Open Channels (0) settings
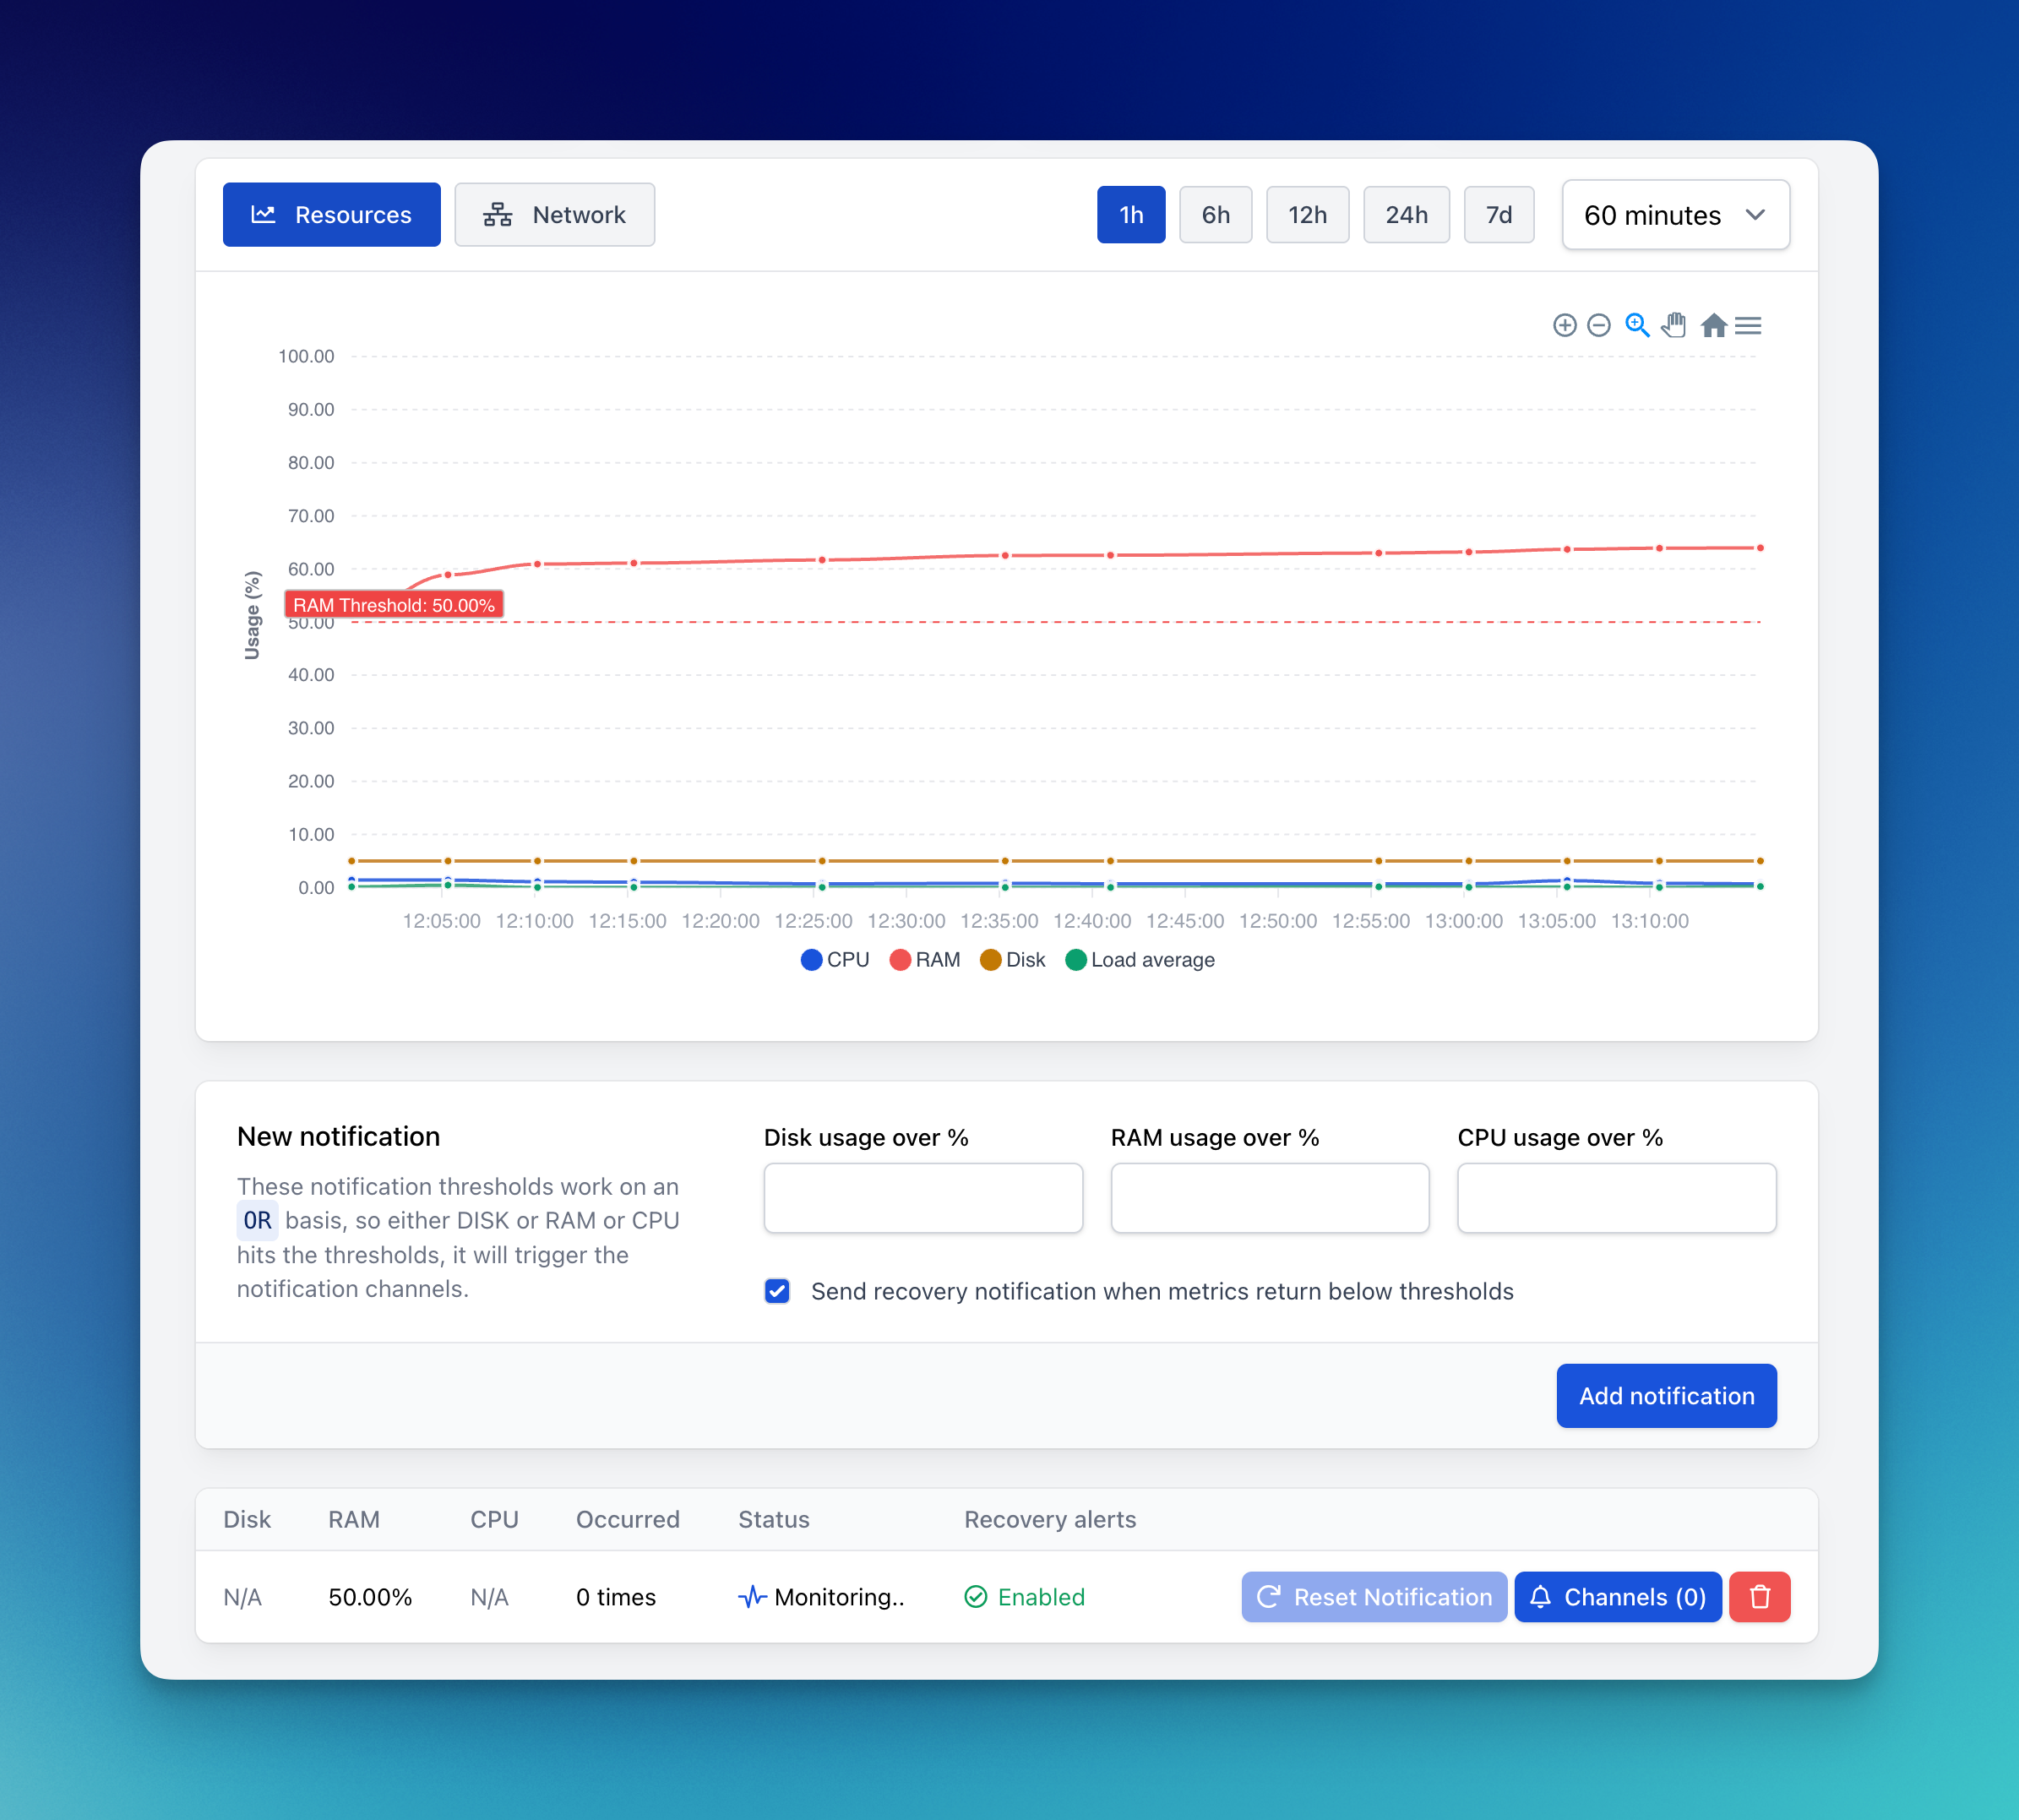This screenshot has height=1820, width=2019. point(1617,1597)
